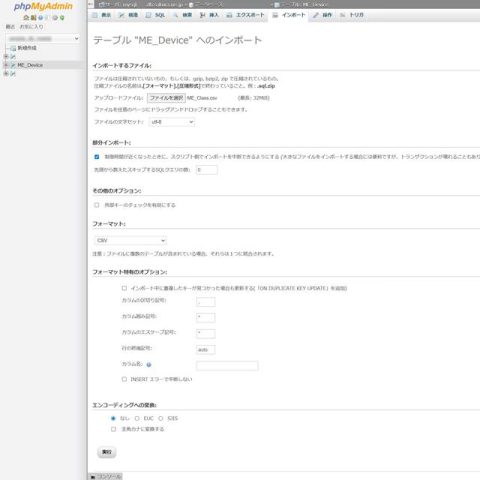Click the 行の終端記号 auto field
The height and width of the screenshot is (480, 480).
point(206,350)
